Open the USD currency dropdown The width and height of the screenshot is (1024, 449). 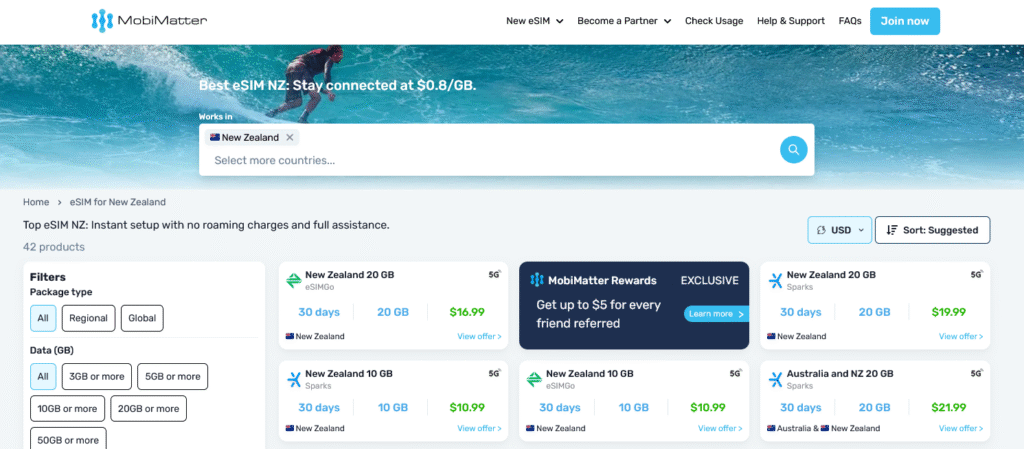[x=840, y=230]
